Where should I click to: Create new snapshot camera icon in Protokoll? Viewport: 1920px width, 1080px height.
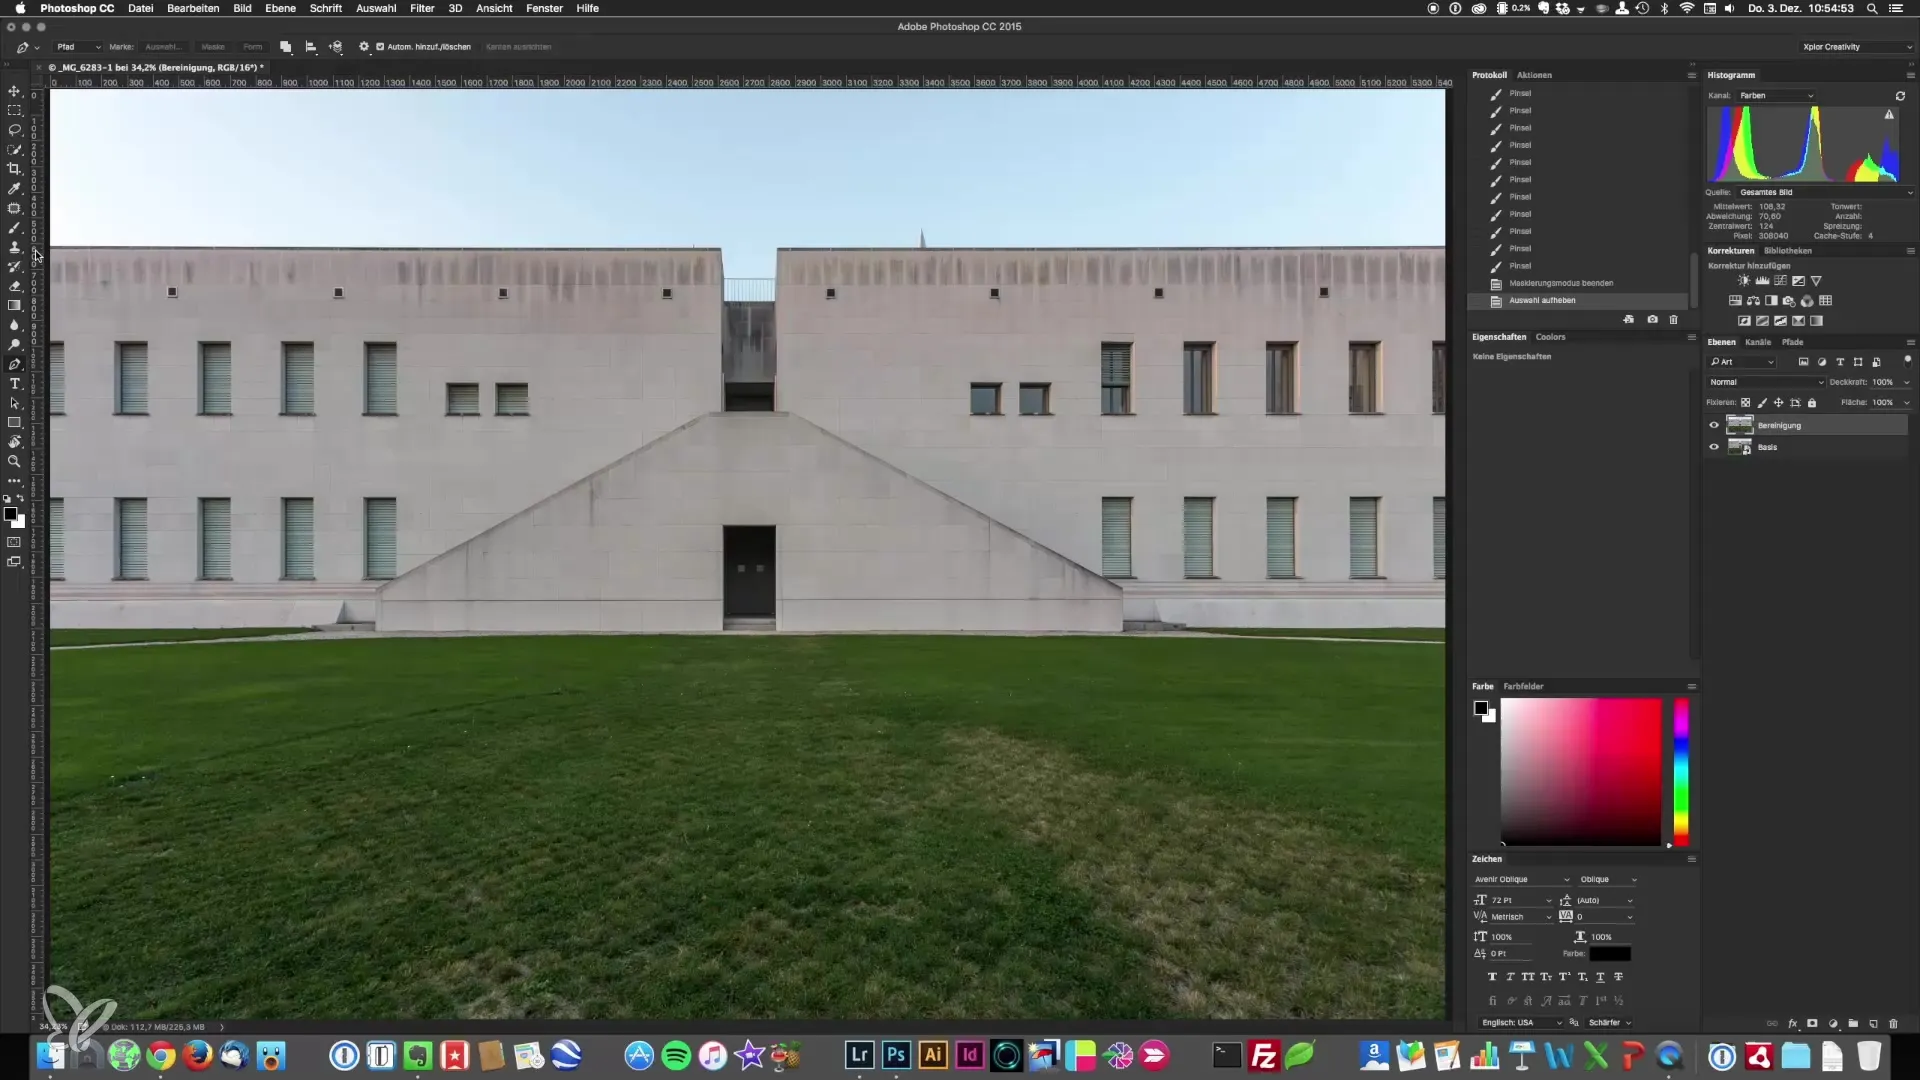click(x=1652, y=319)
